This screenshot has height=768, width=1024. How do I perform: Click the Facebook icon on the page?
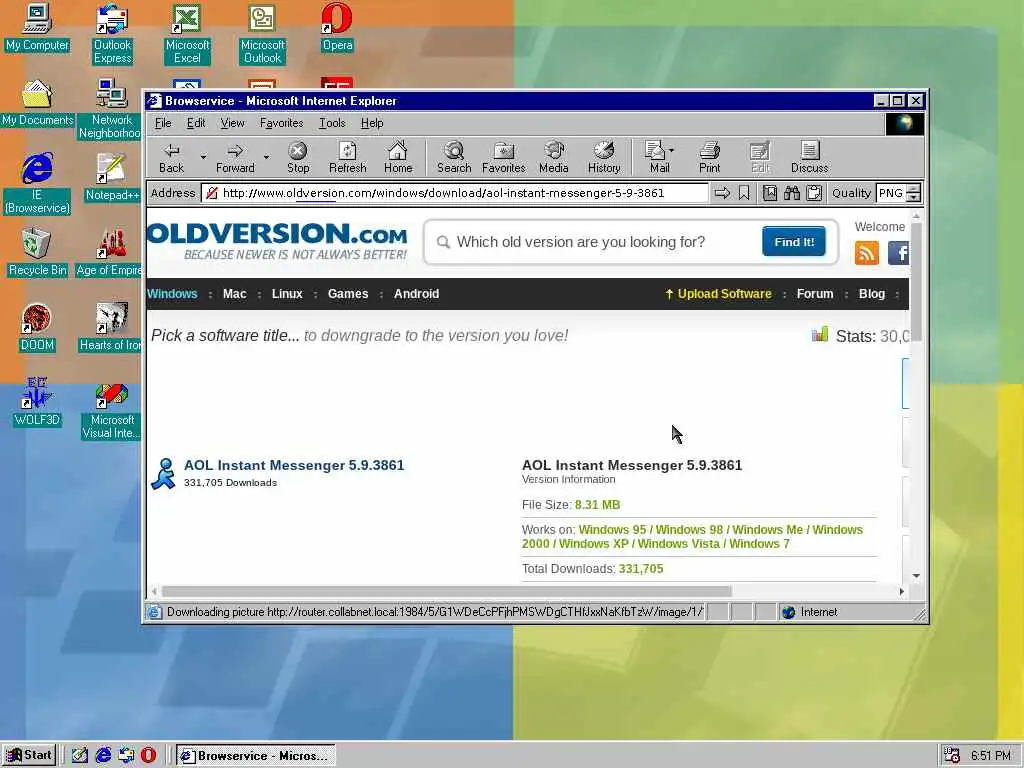pyautogui.click(x=899, y=253)
